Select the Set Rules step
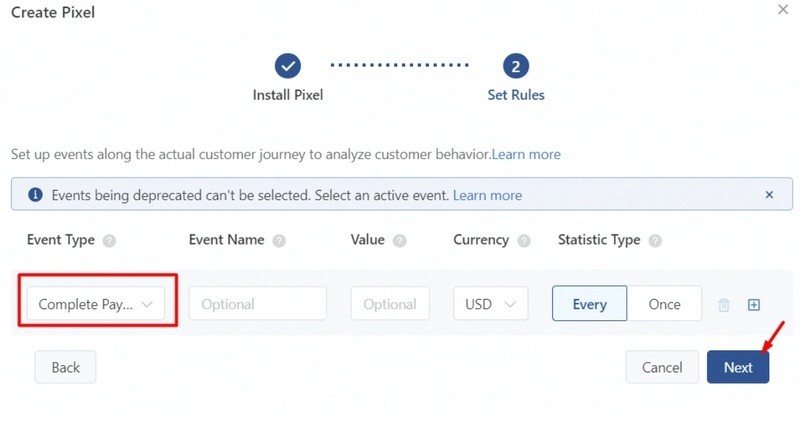The image size is (807, 421). click(516, 77)
